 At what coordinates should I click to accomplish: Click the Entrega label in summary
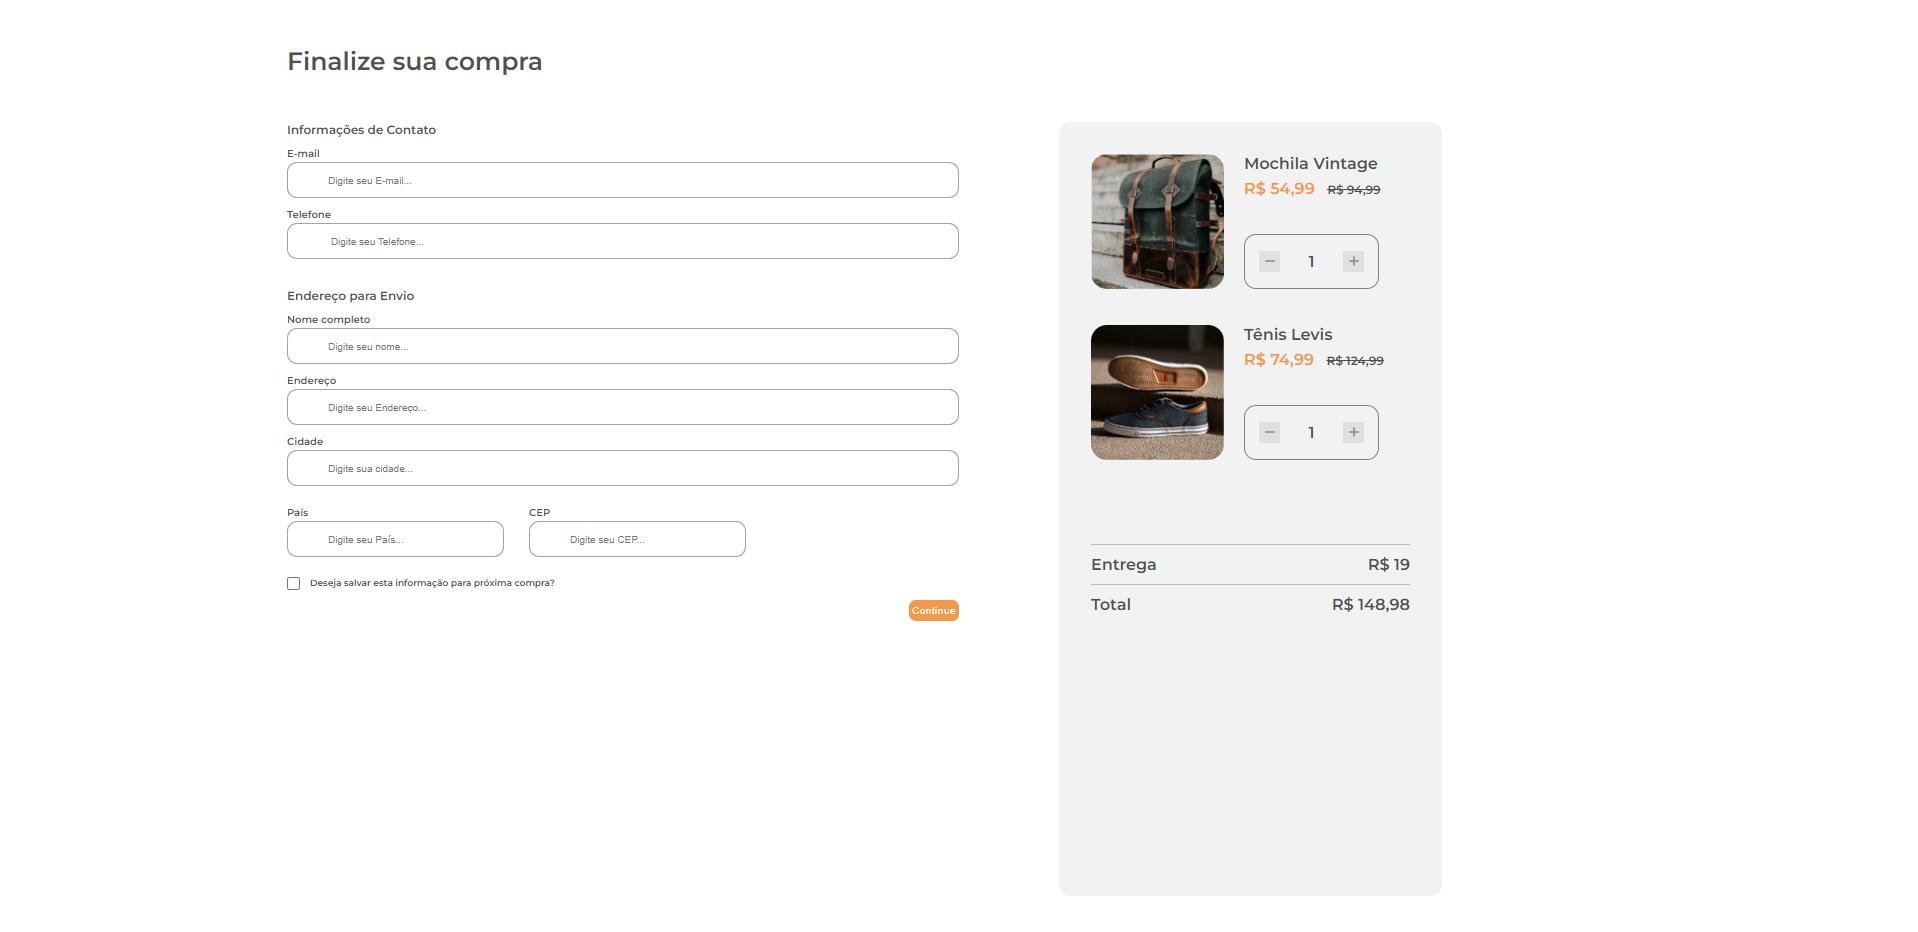click(x=1123, y=565)
